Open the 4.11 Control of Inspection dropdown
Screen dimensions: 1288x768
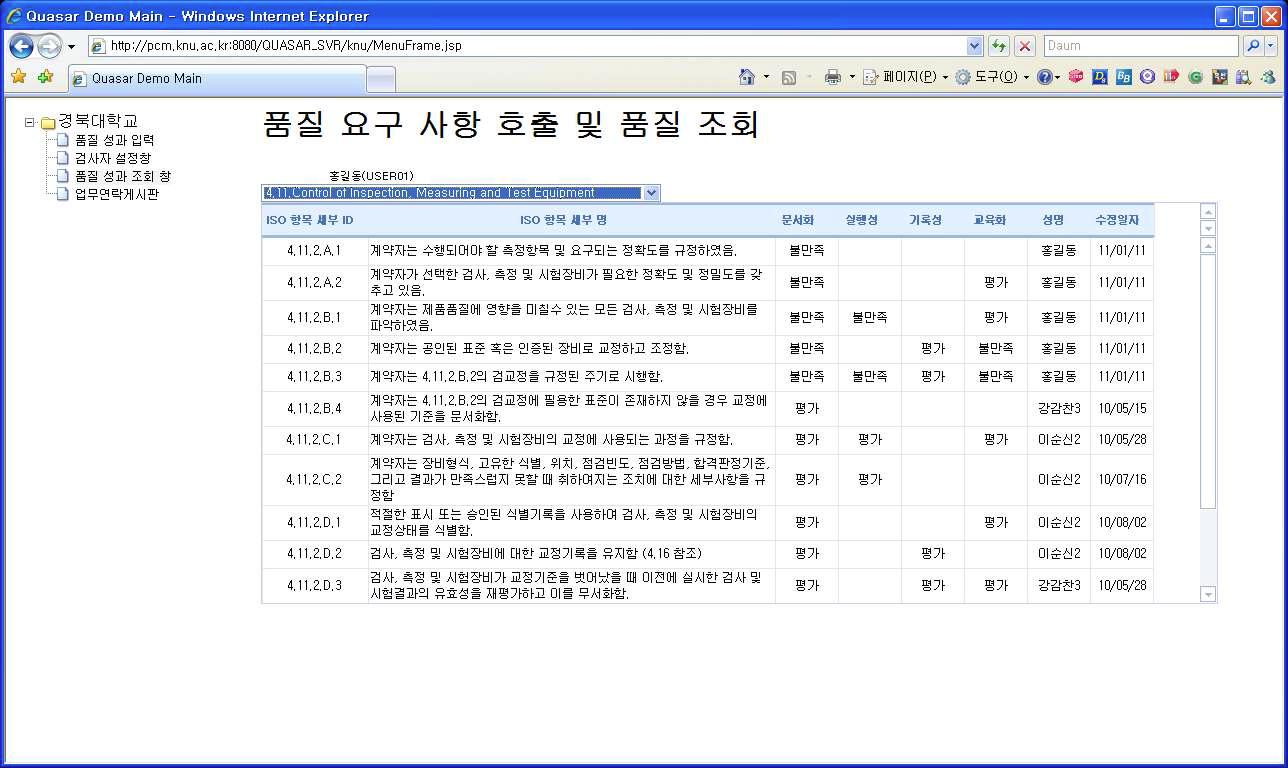(461, 193)
